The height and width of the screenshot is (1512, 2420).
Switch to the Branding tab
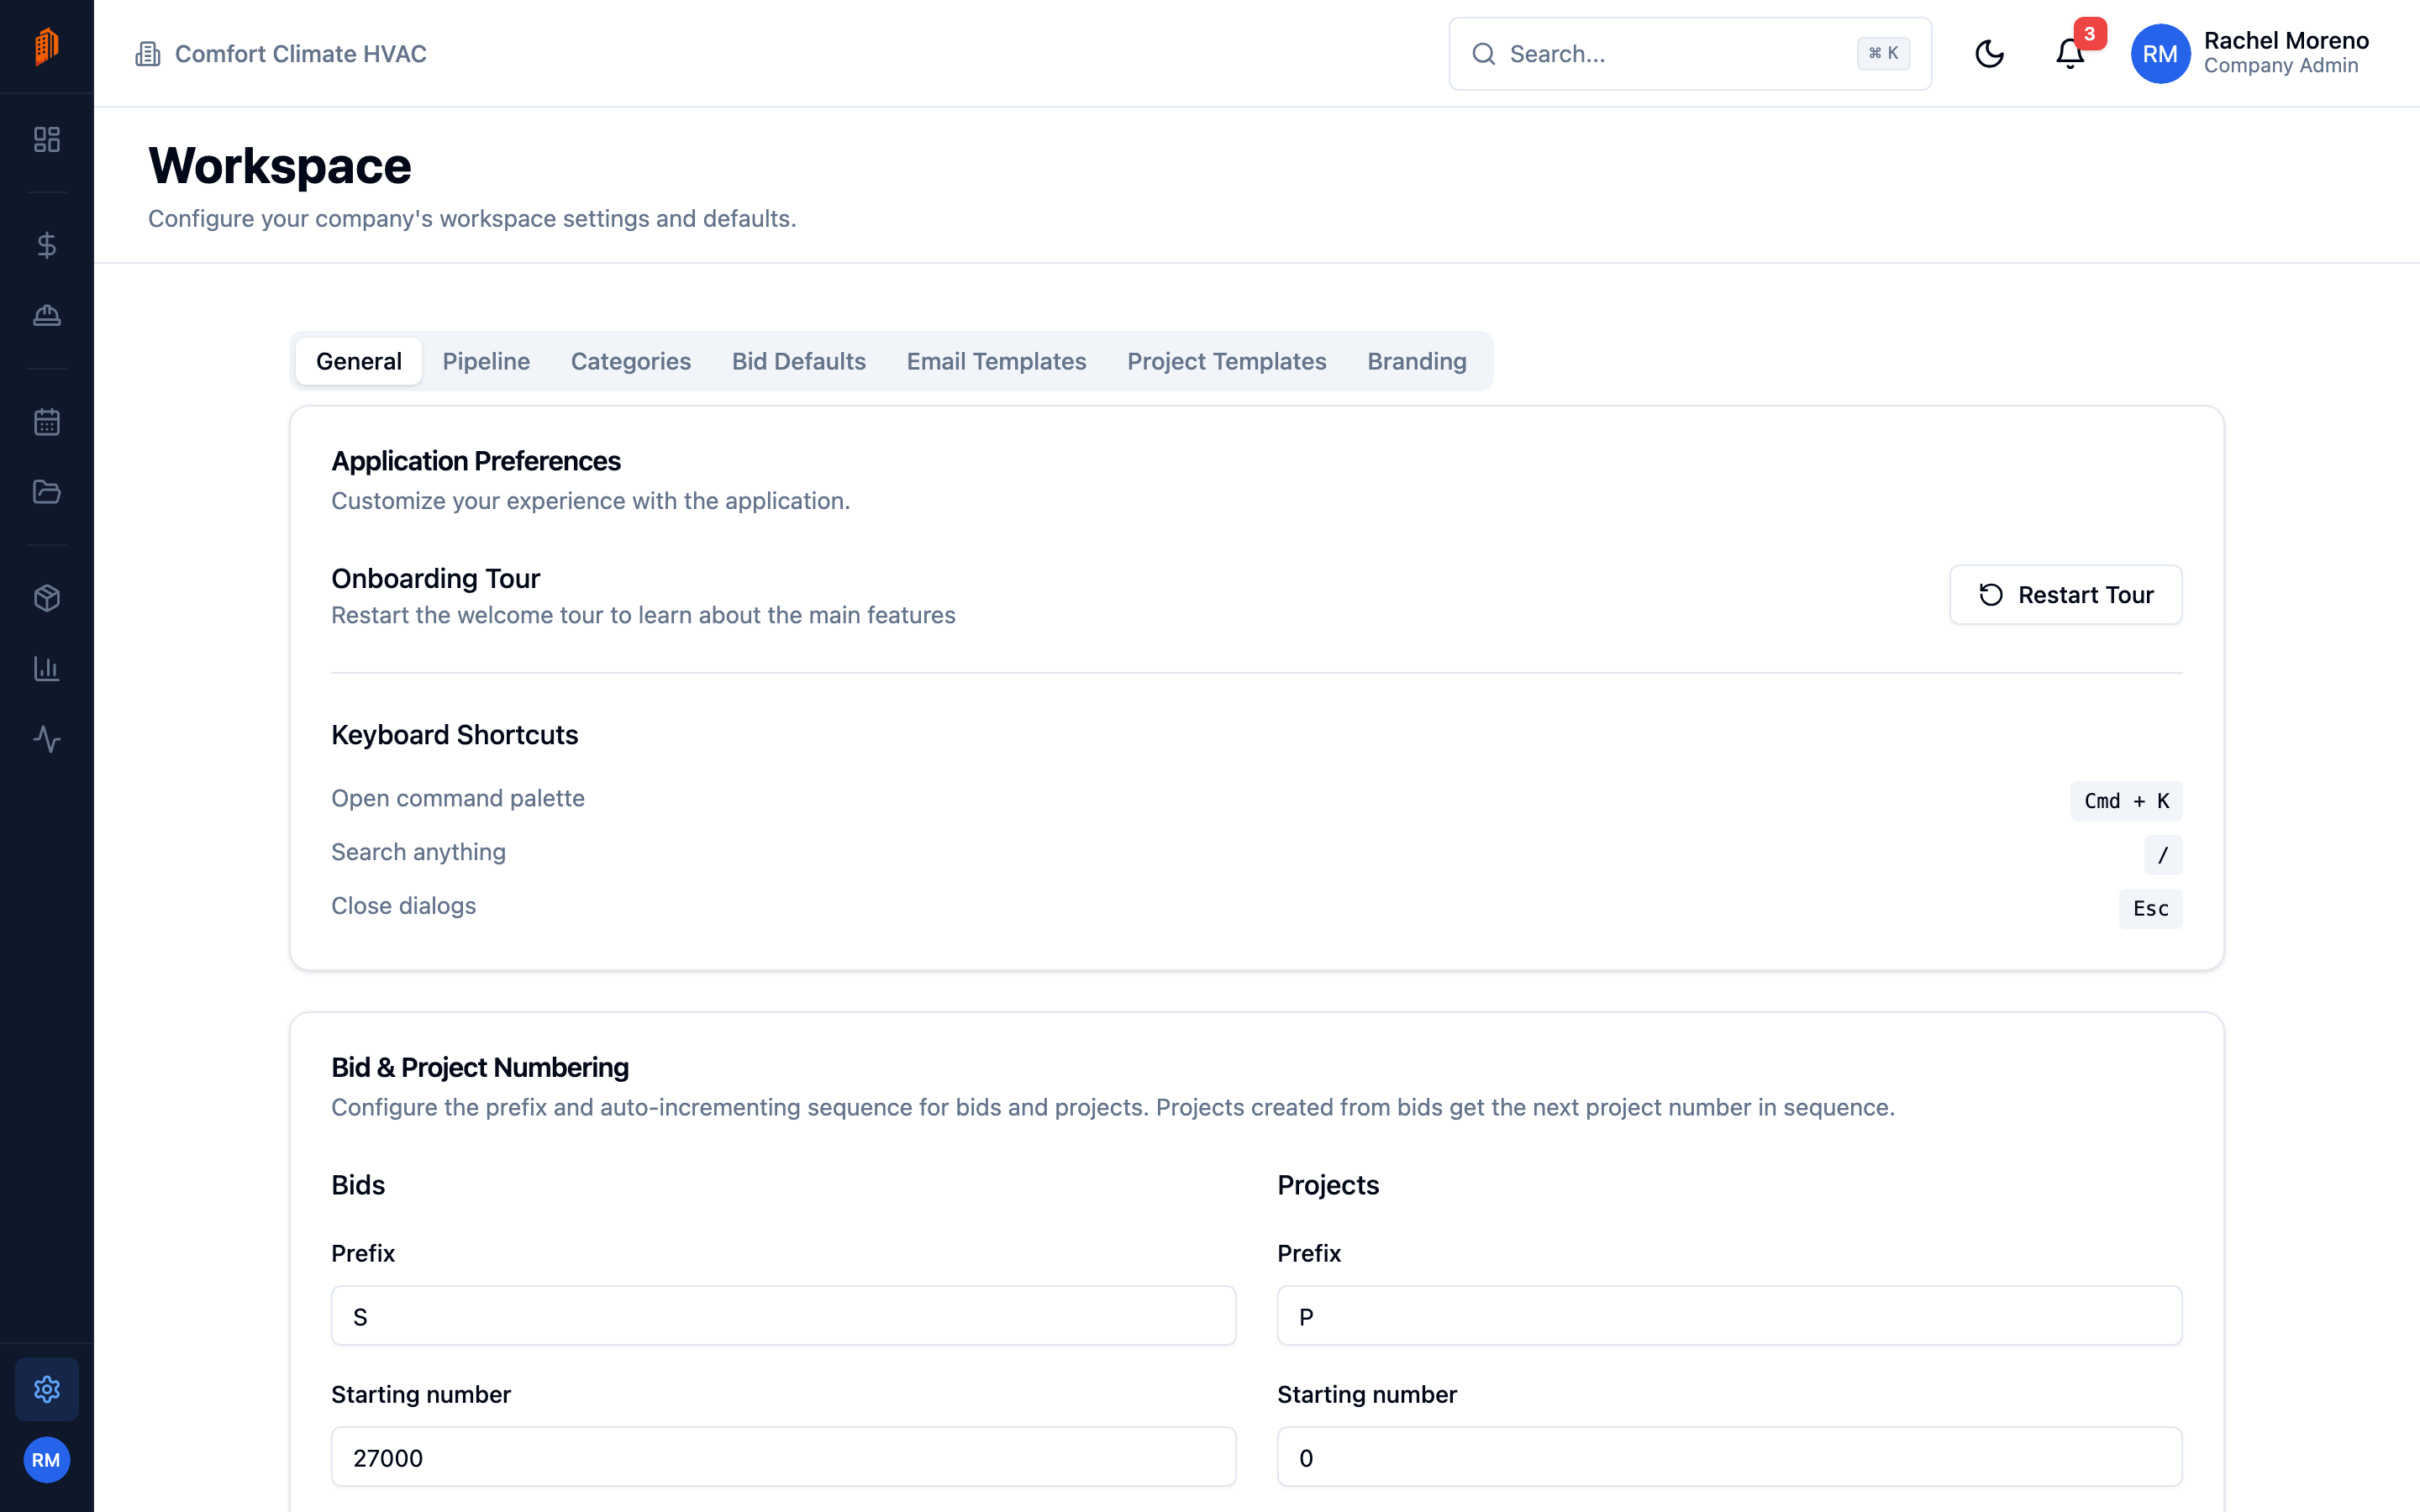pos(1417,361)
